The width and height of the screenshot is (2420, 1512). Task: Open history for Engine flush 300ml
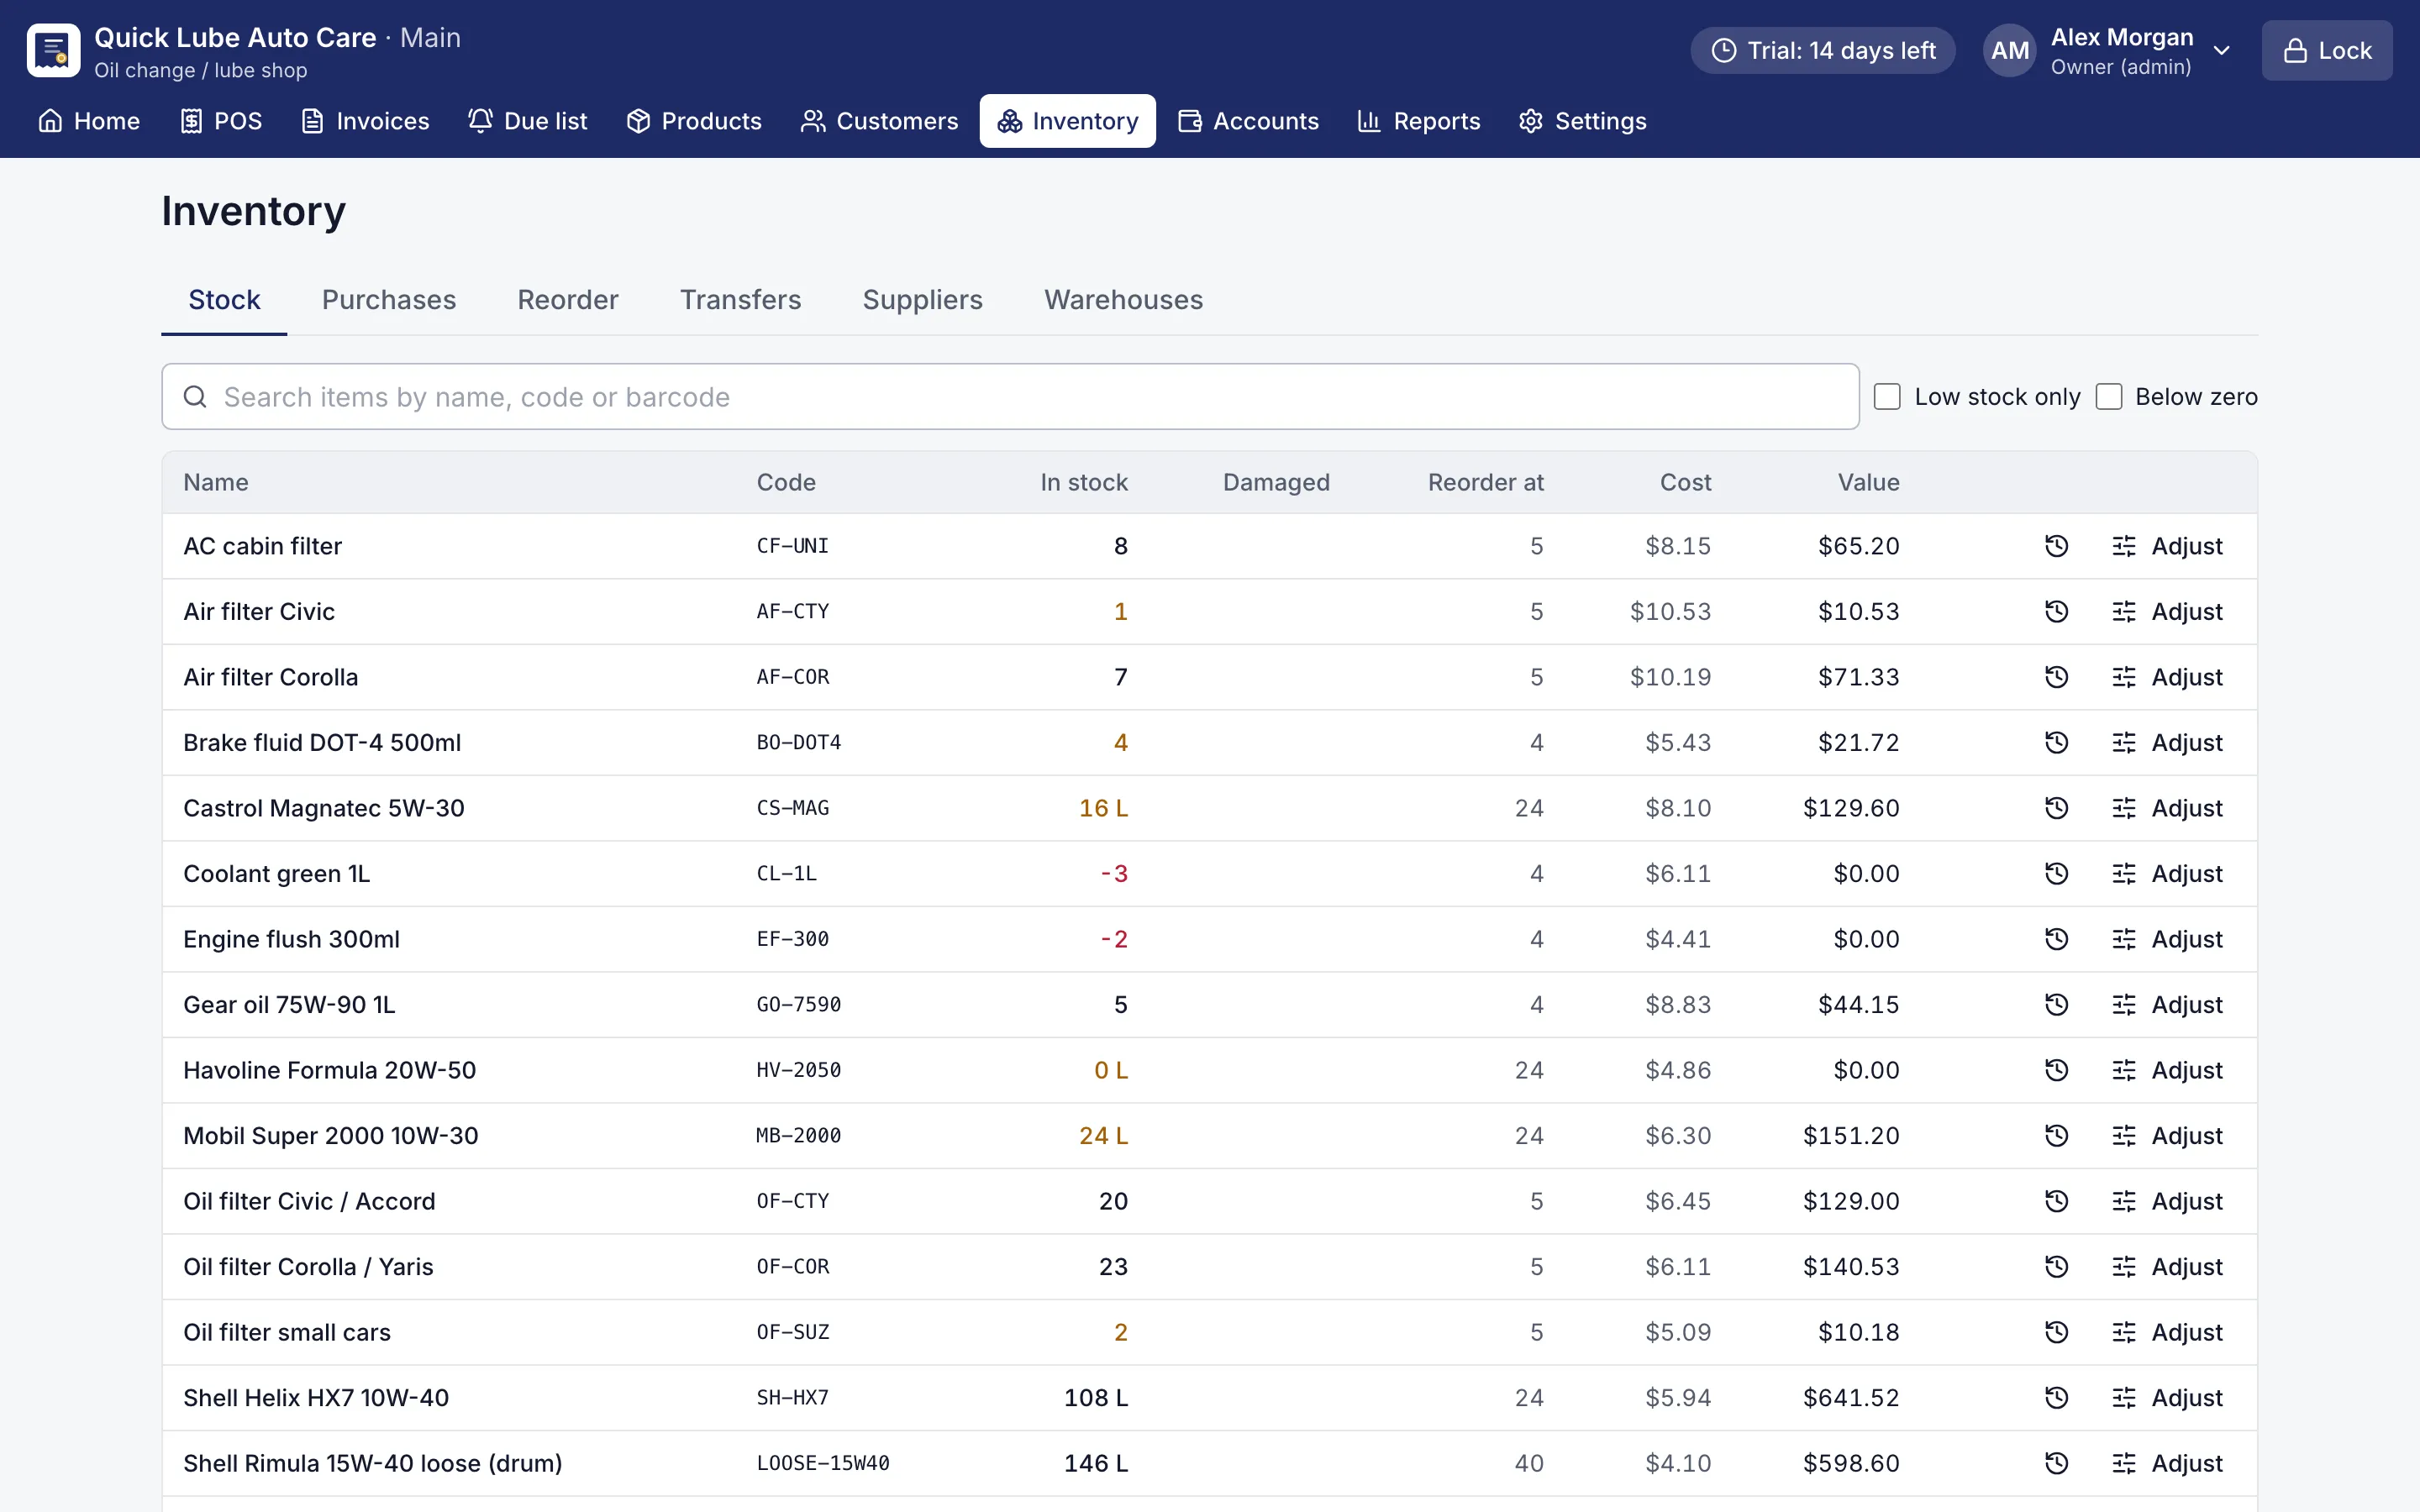2056,939
